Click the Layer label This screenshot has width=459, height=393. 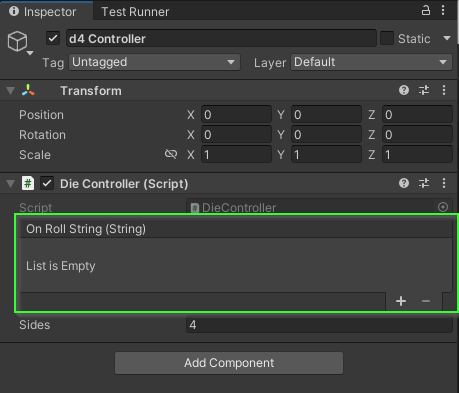click(270, 63)
